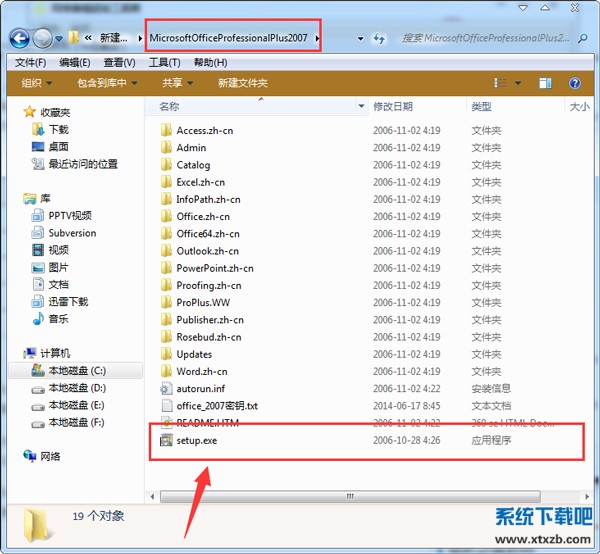The width and height of the screenshot is (600, 554).
Task: Open 音乐 library in sidebar
Action: [x=58, y=319]
